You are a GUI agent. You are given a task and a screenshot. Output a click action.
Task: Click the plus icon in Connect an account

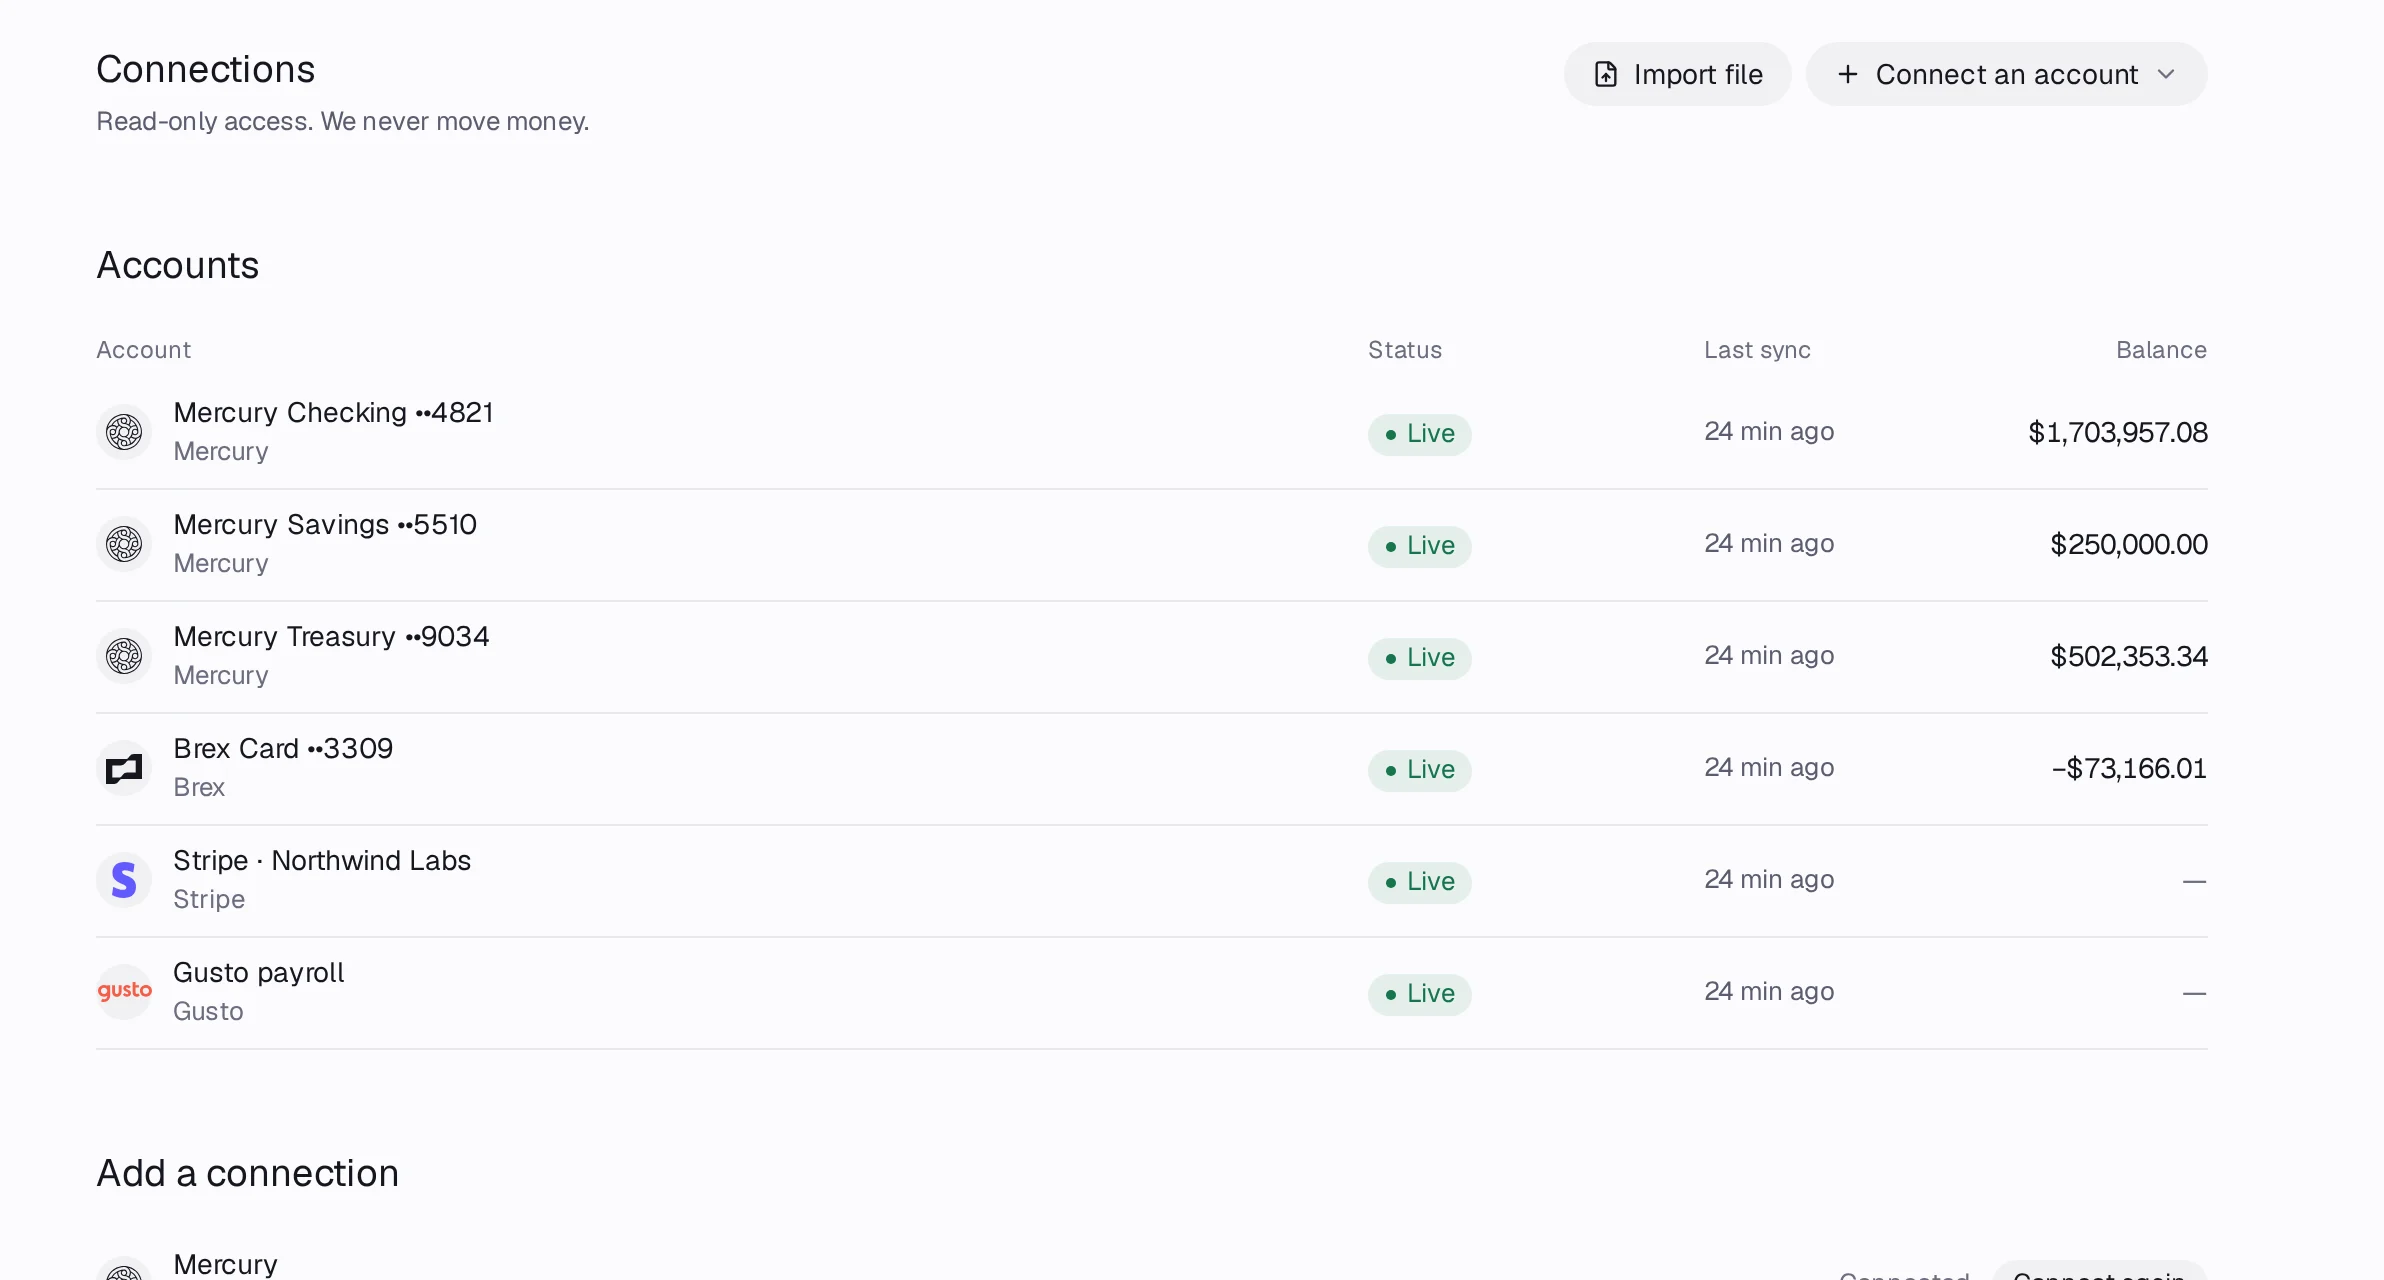pyautogui.click(x=1847, y=74)
